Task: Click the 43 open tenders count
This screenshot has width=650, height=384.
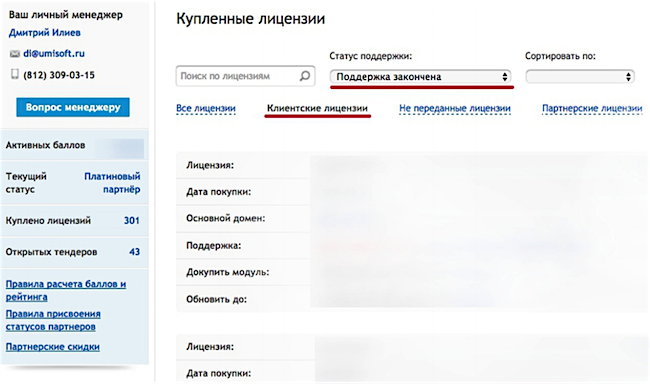Action: tap(134, 252)
